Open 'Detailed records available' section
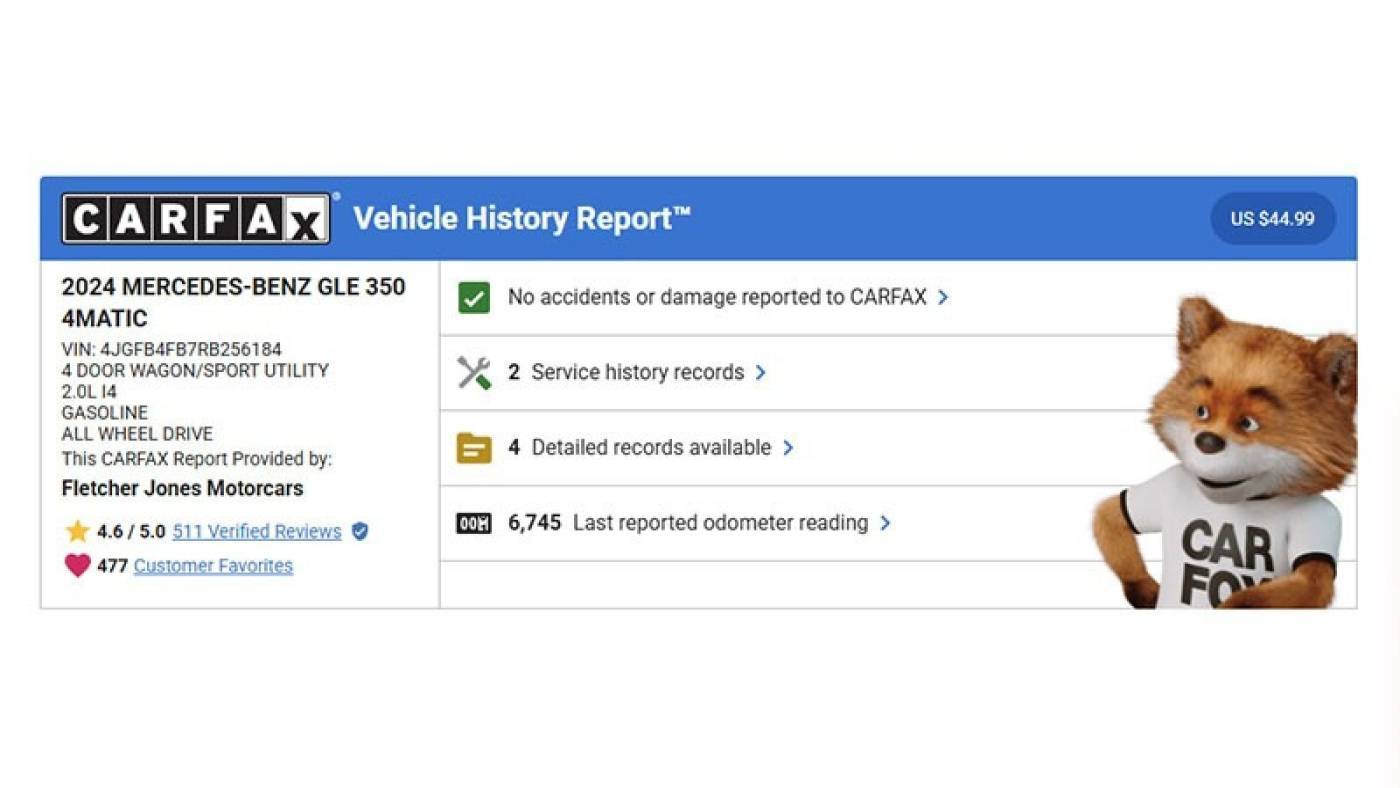The width and height of the screenshot is (1400, 788). 651,447
